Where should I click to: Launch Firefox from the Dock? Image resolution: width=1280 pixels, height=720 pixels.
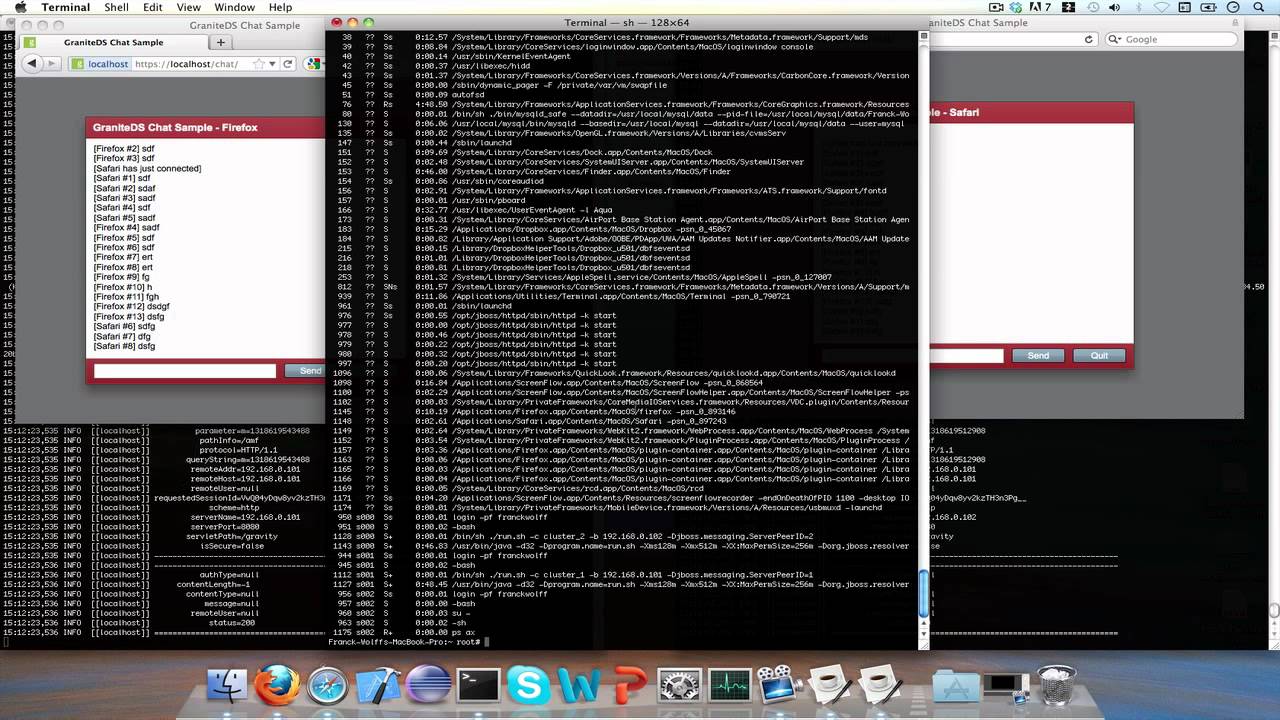277,686
